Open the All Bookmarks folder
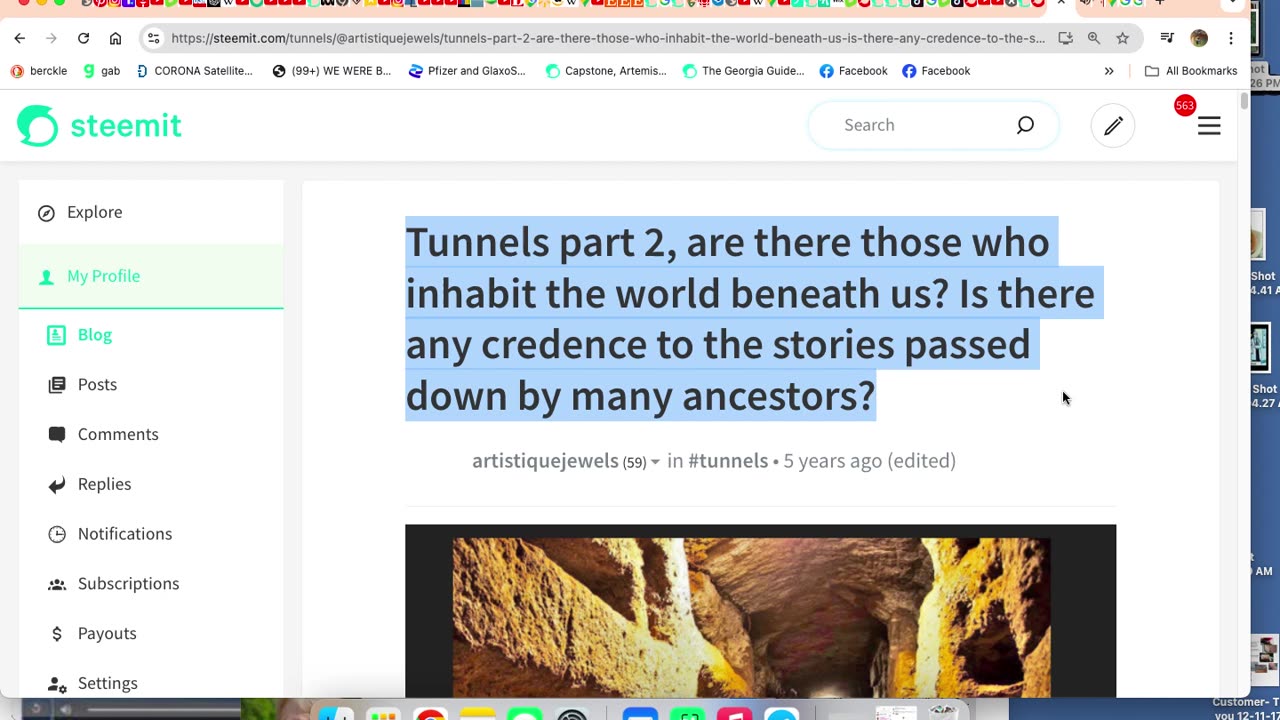Screen dimensions: 1280x720 tap(1191, 71)
